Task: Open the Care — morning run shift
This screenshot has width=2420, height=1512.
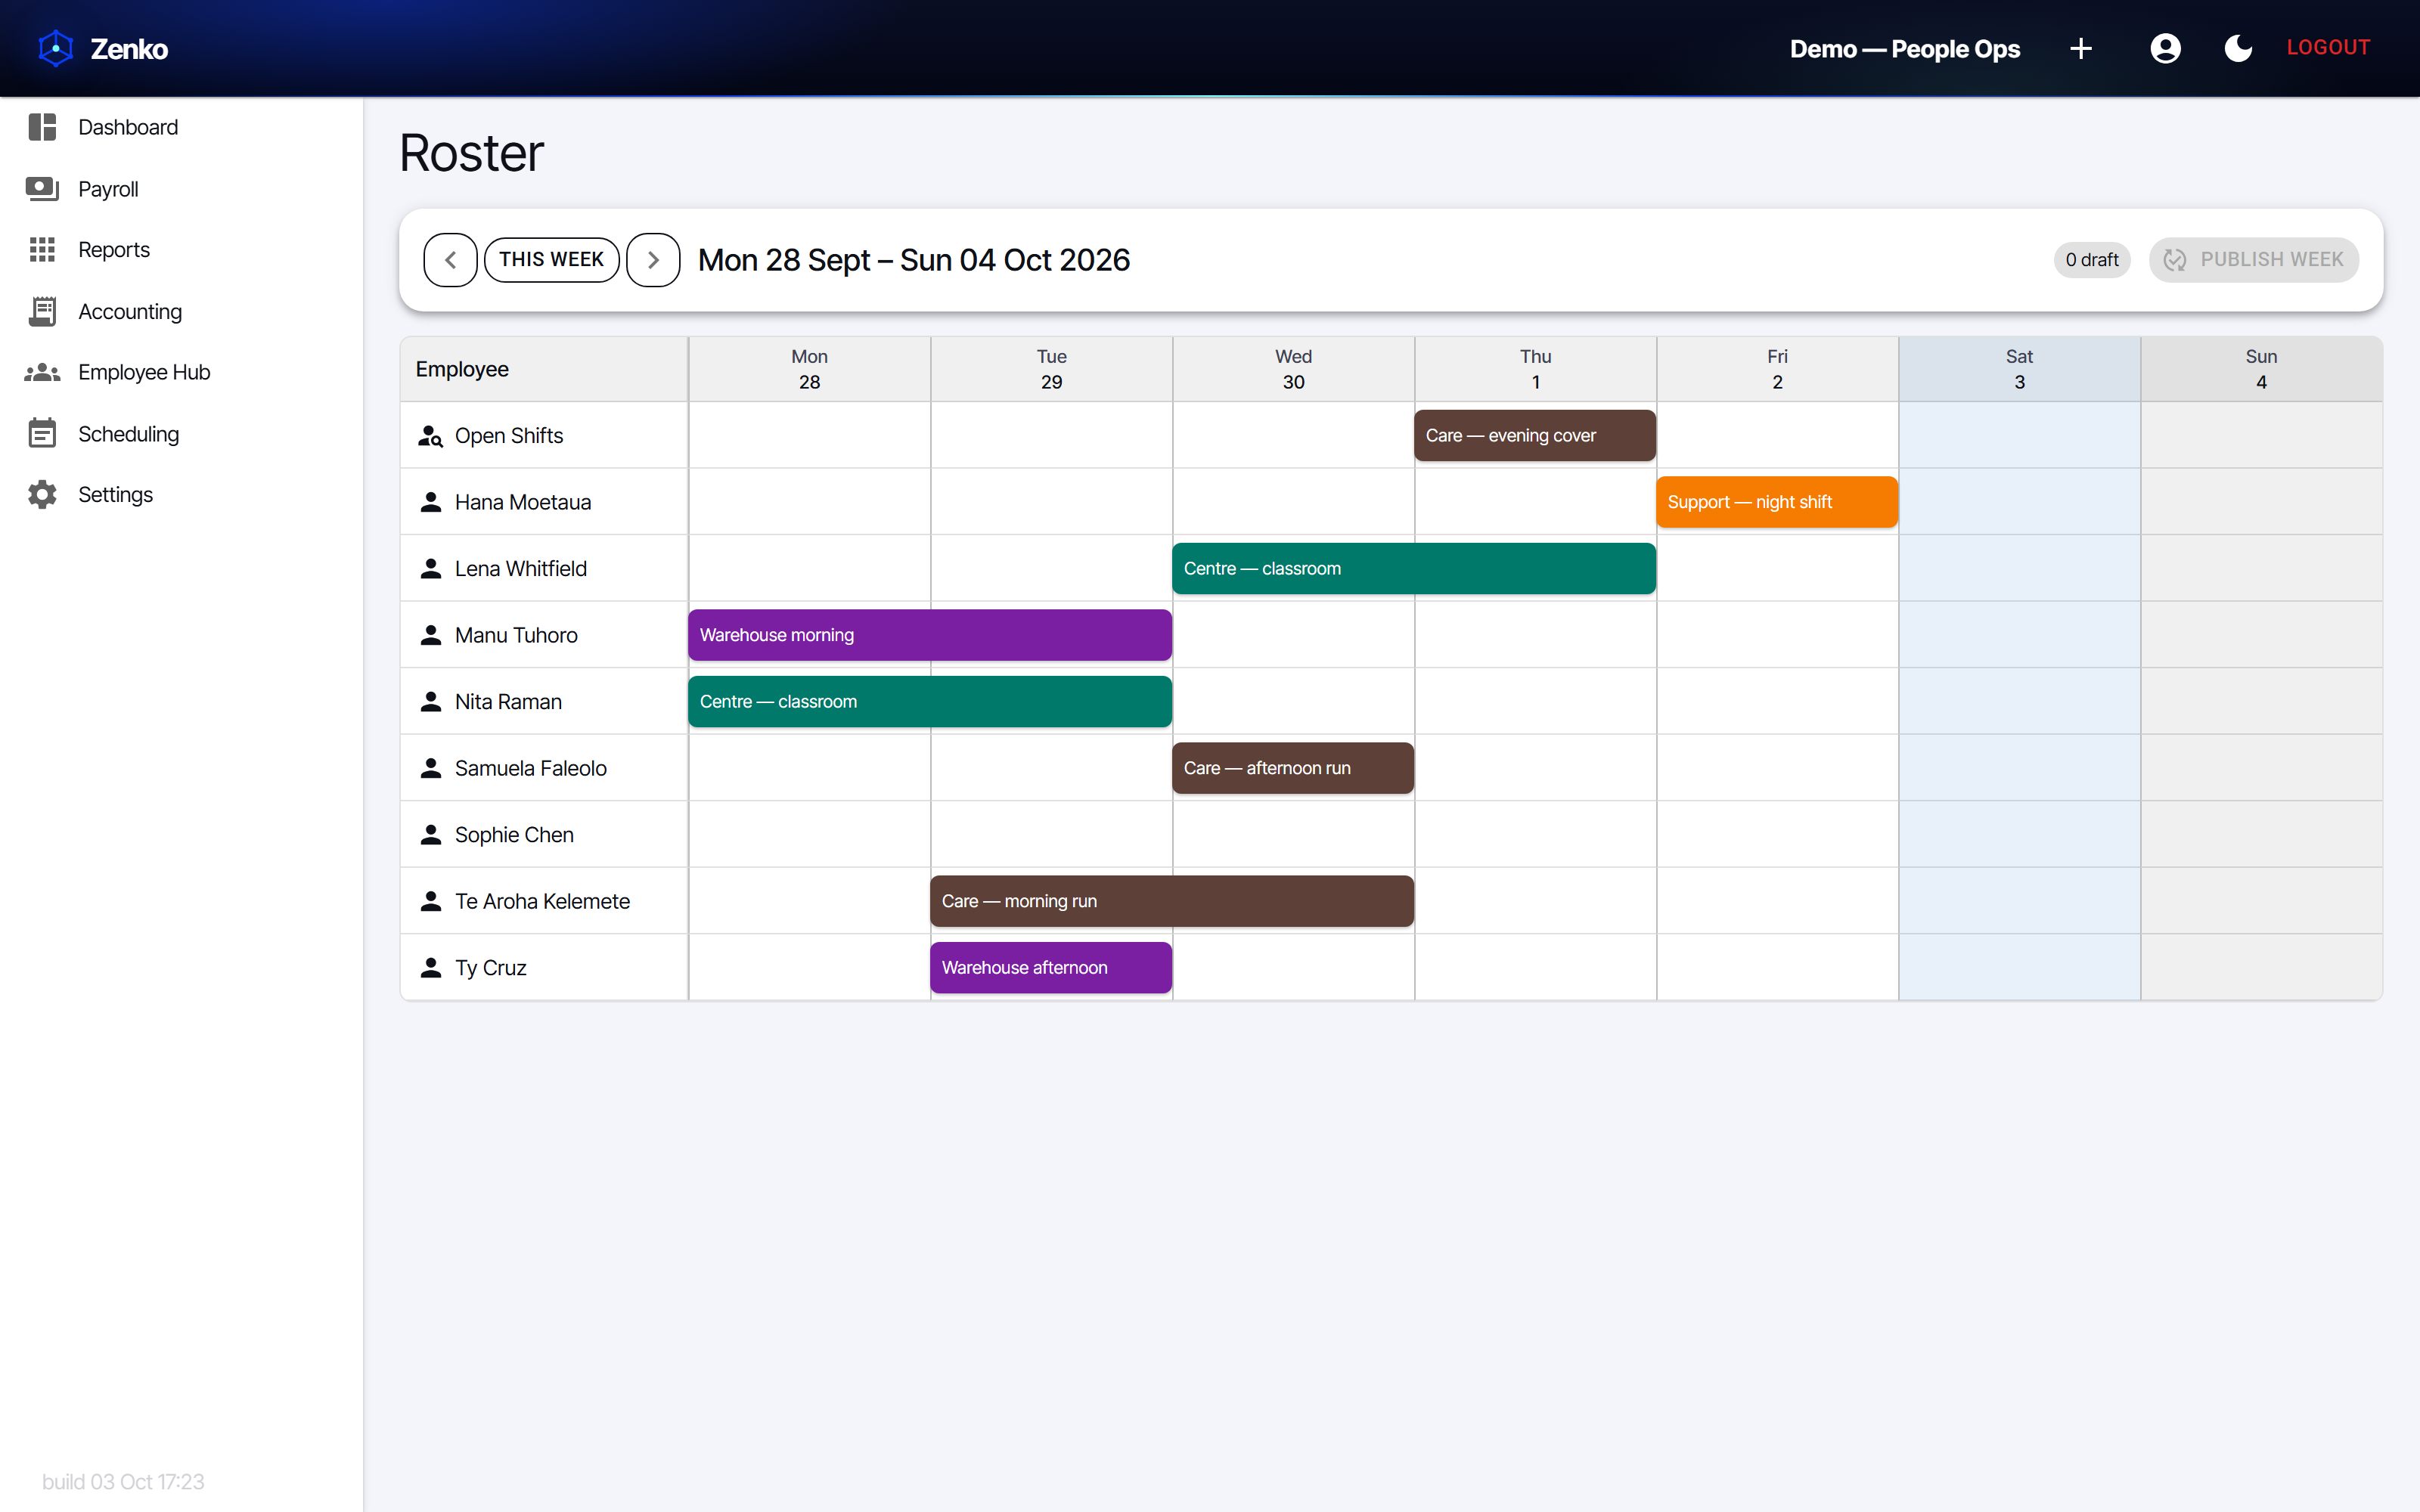Action: [1172, 901]
